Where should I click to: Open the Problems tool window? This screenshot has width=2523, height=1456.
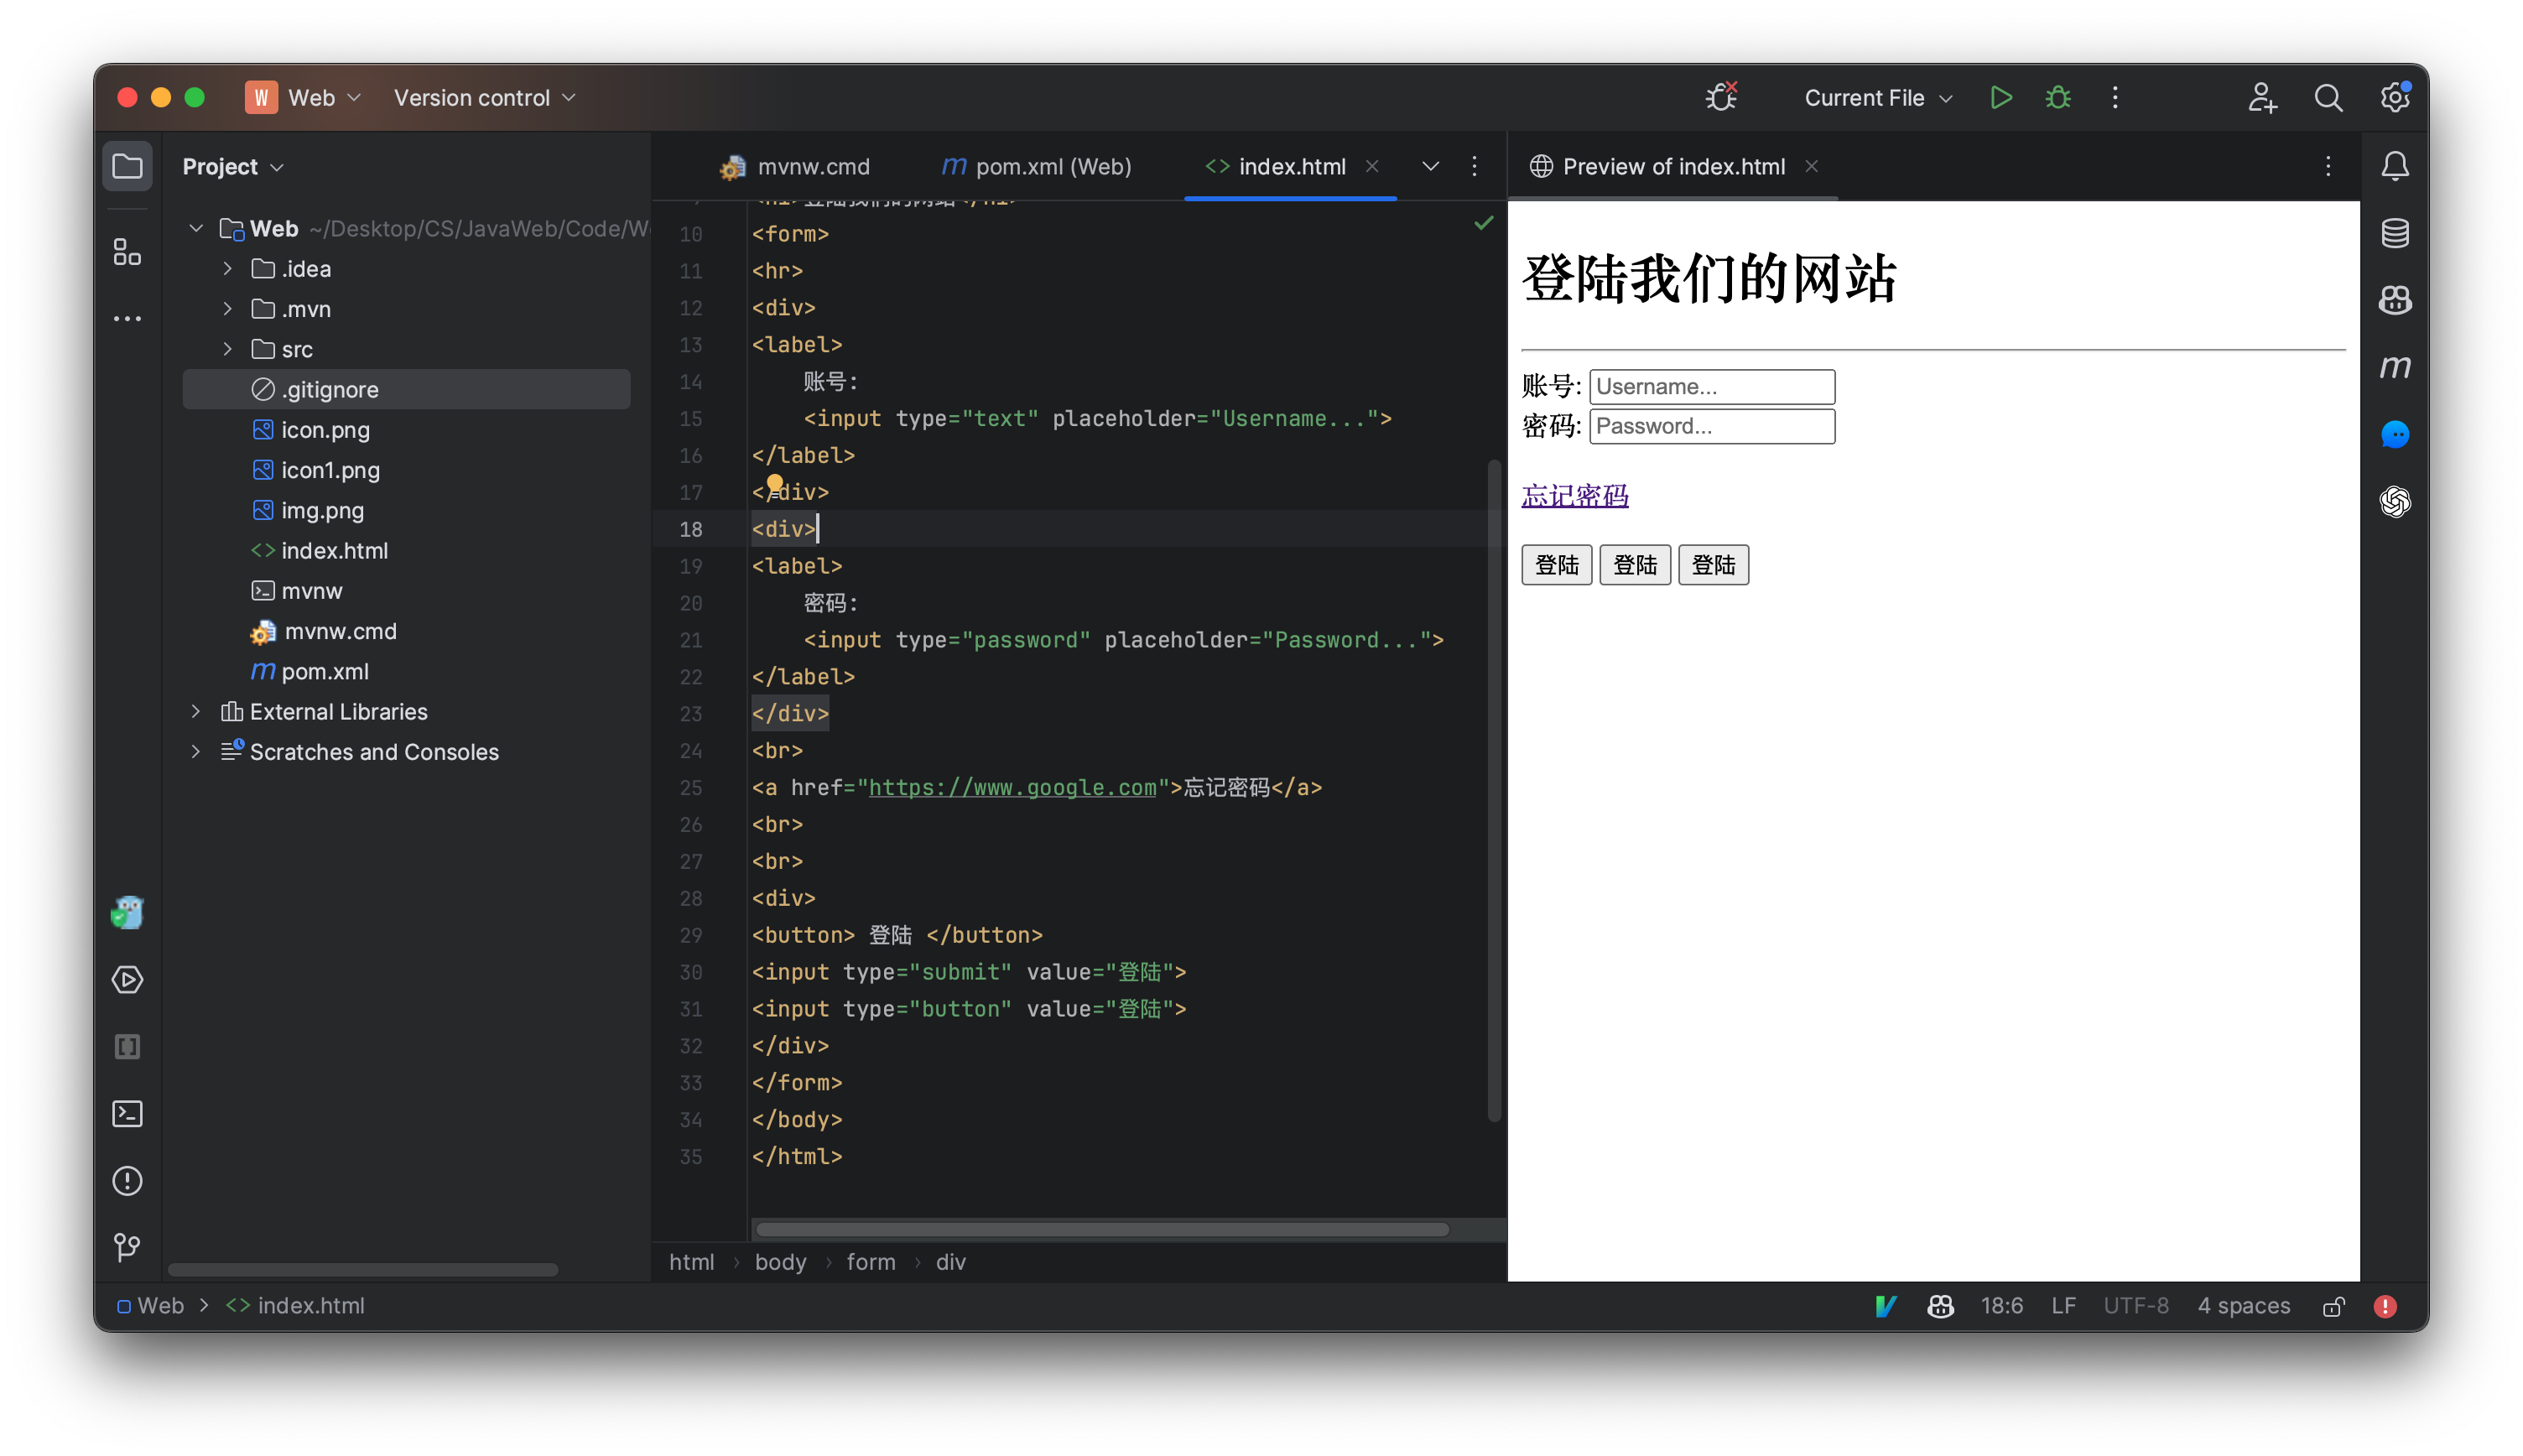(x=127, y=1180)
